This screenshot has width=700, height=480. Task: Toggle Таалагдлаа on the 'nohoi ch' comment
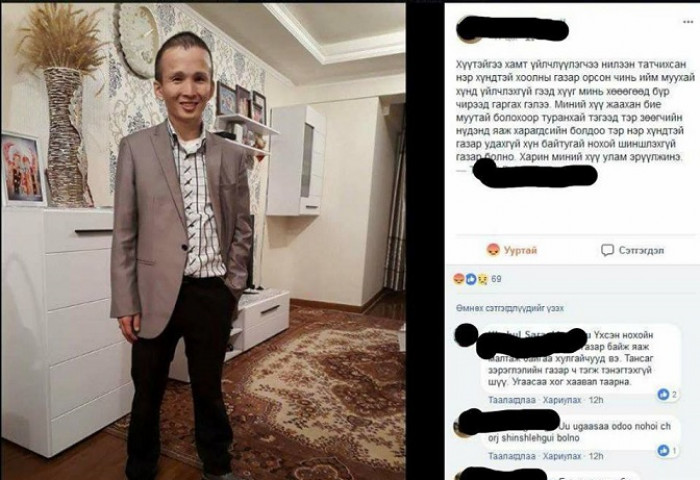(512, 456)
